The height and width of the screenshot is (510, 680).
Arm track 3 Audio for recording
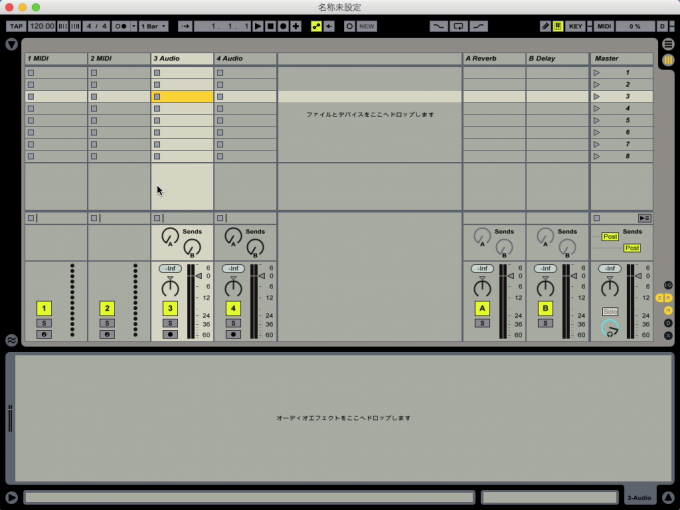click(x=170, y=334)
